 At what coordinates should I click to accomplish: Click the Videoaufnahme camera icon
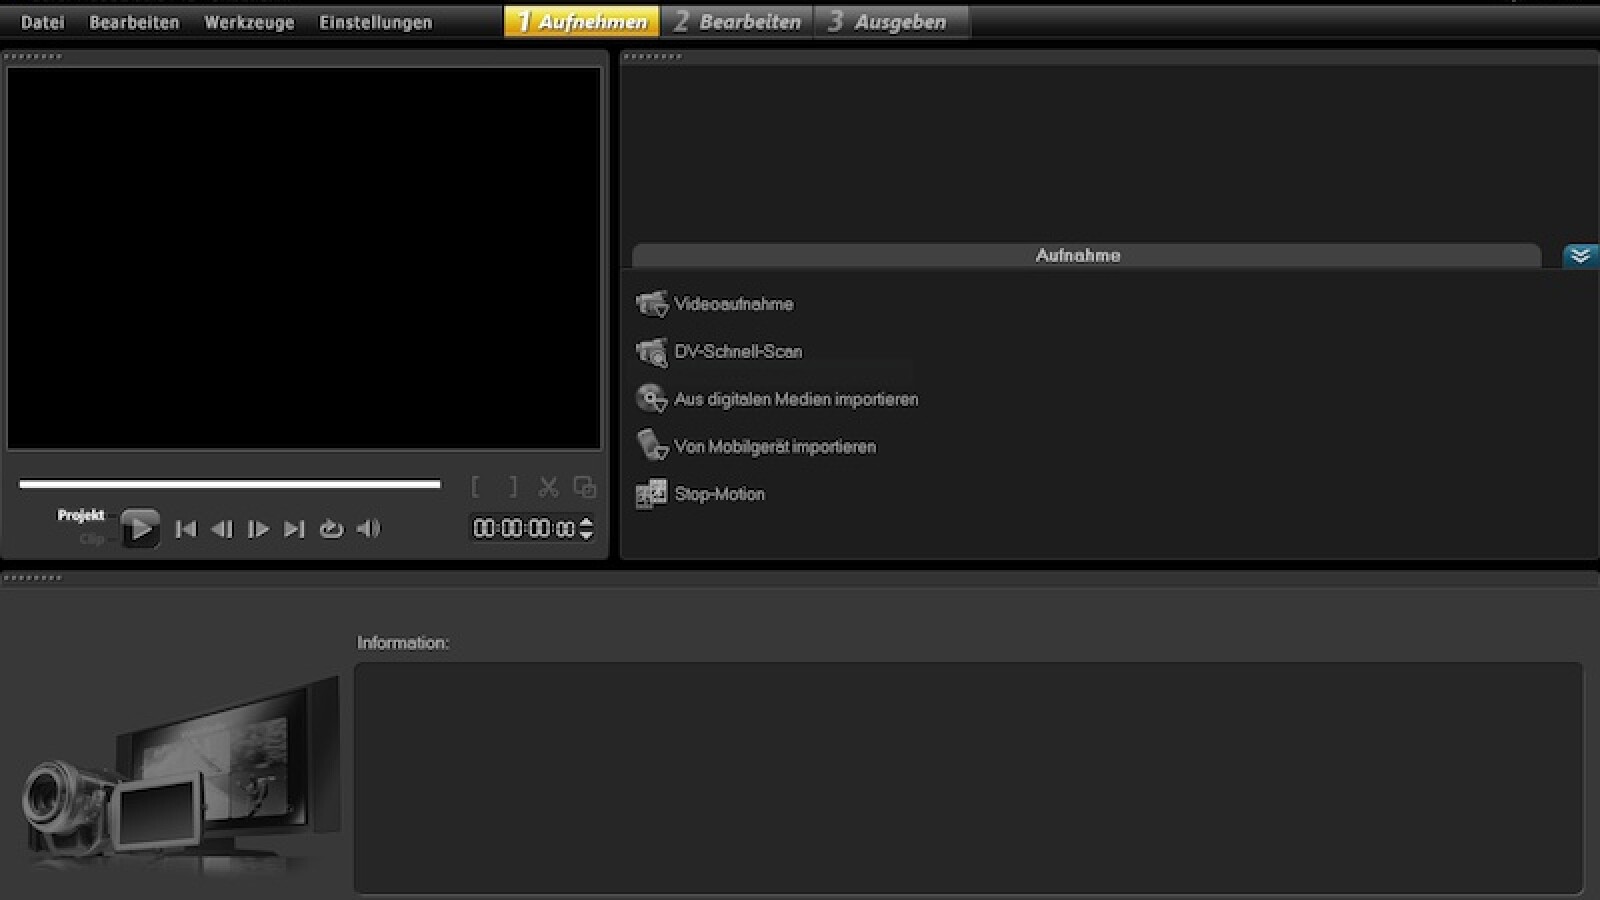652,304
